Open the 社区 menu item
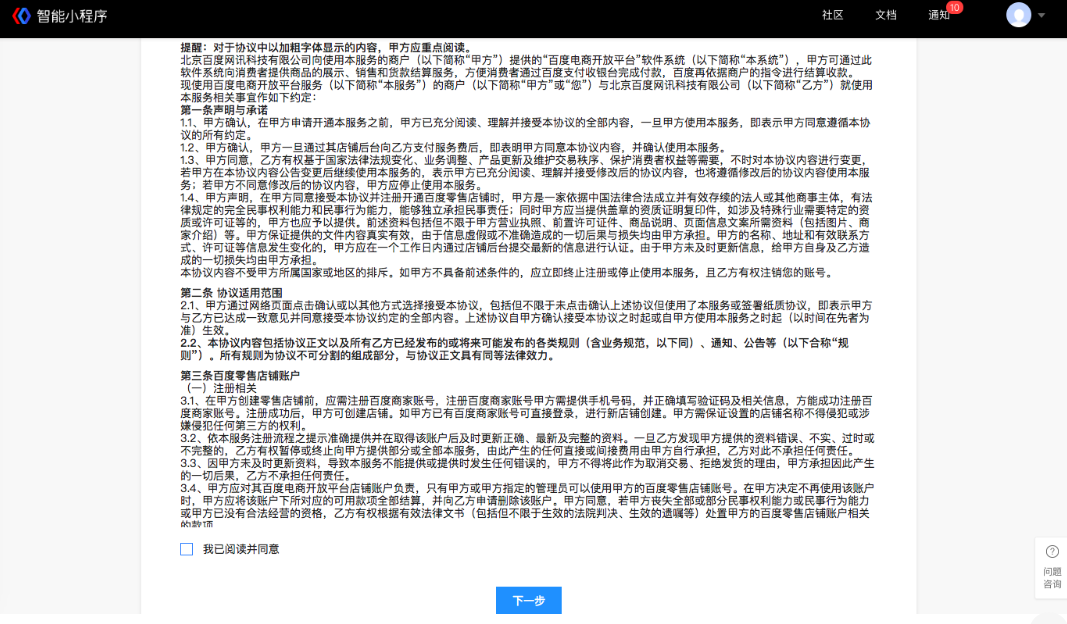 point(832,15)
